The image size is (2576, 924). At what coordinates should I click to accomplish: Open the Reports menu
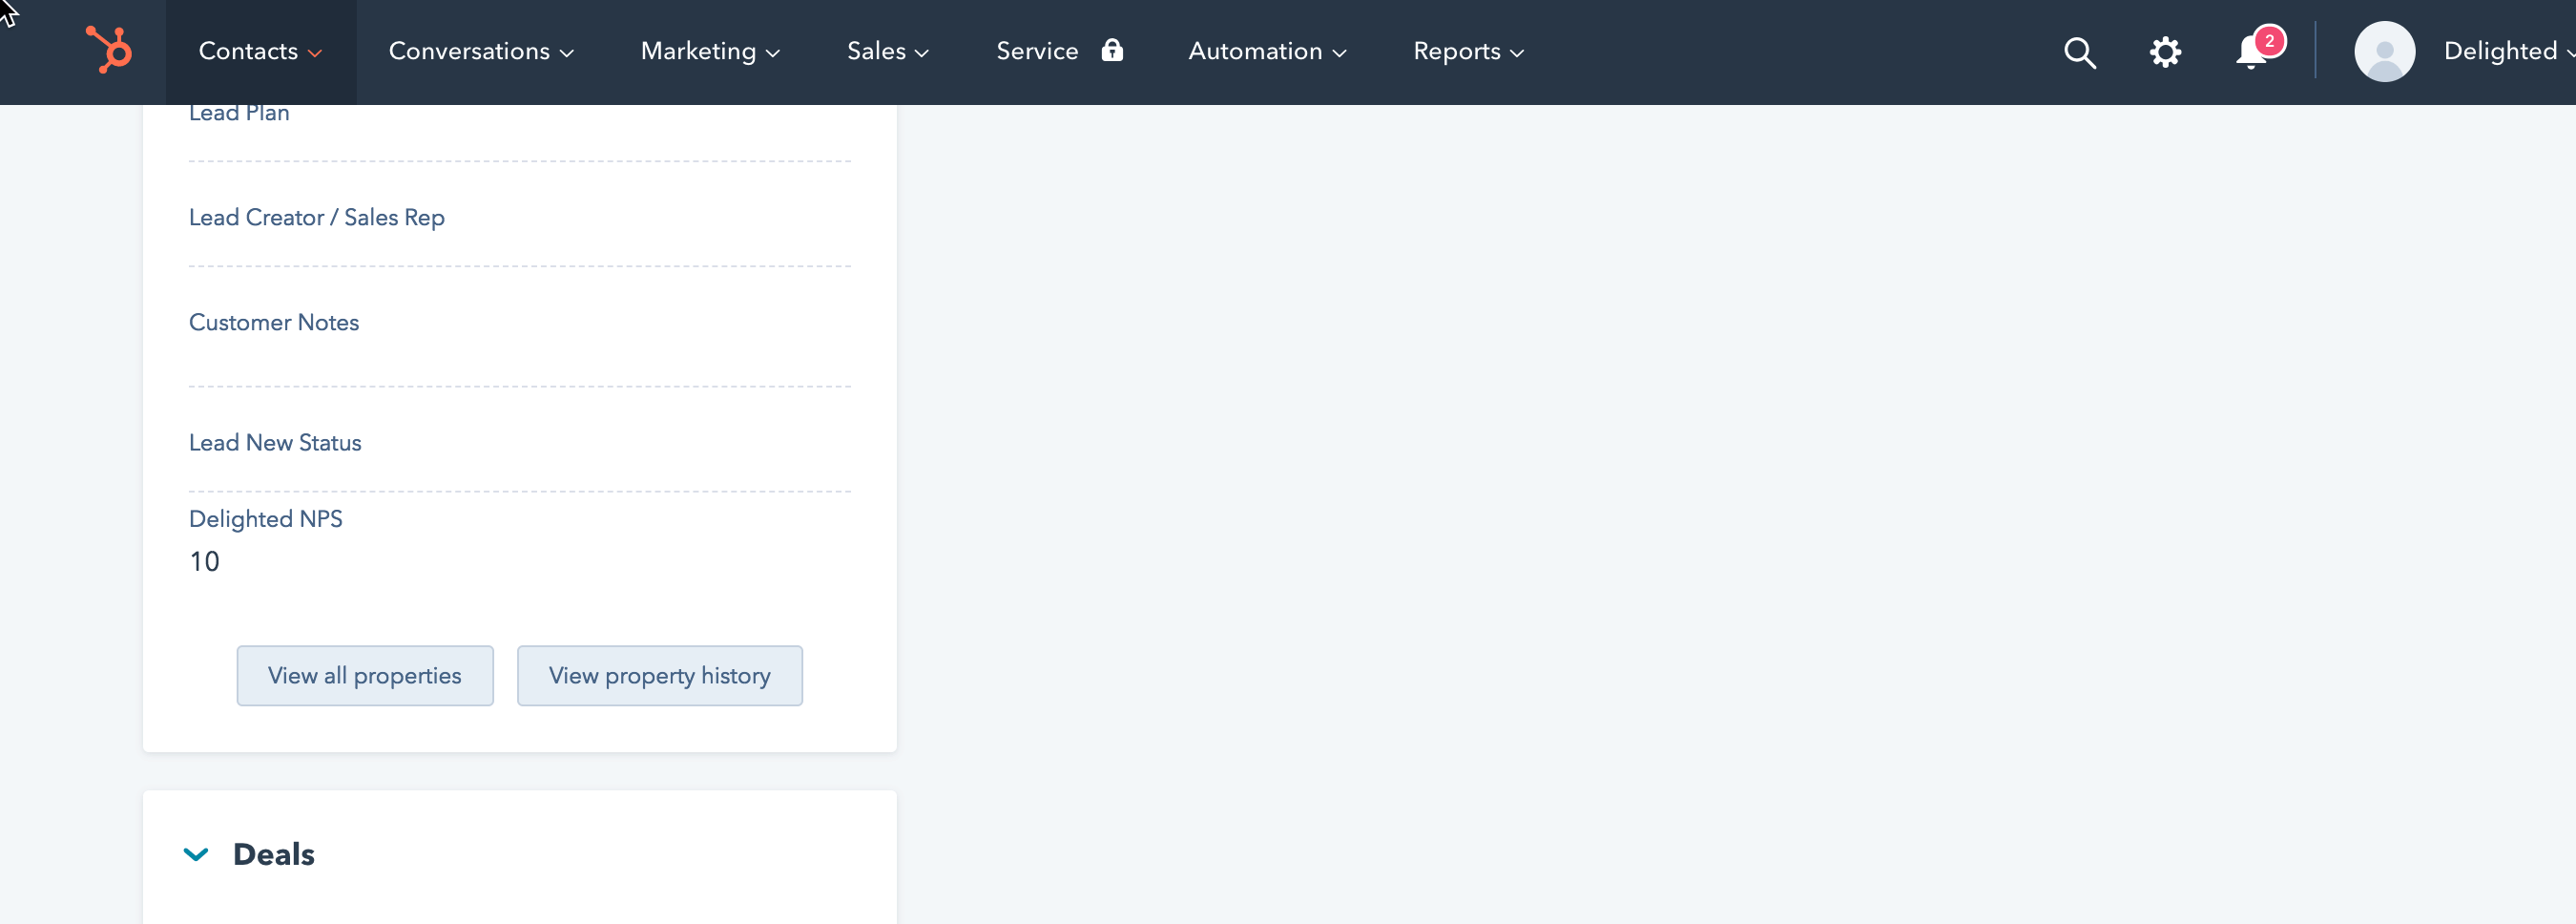click(1468, 52)
